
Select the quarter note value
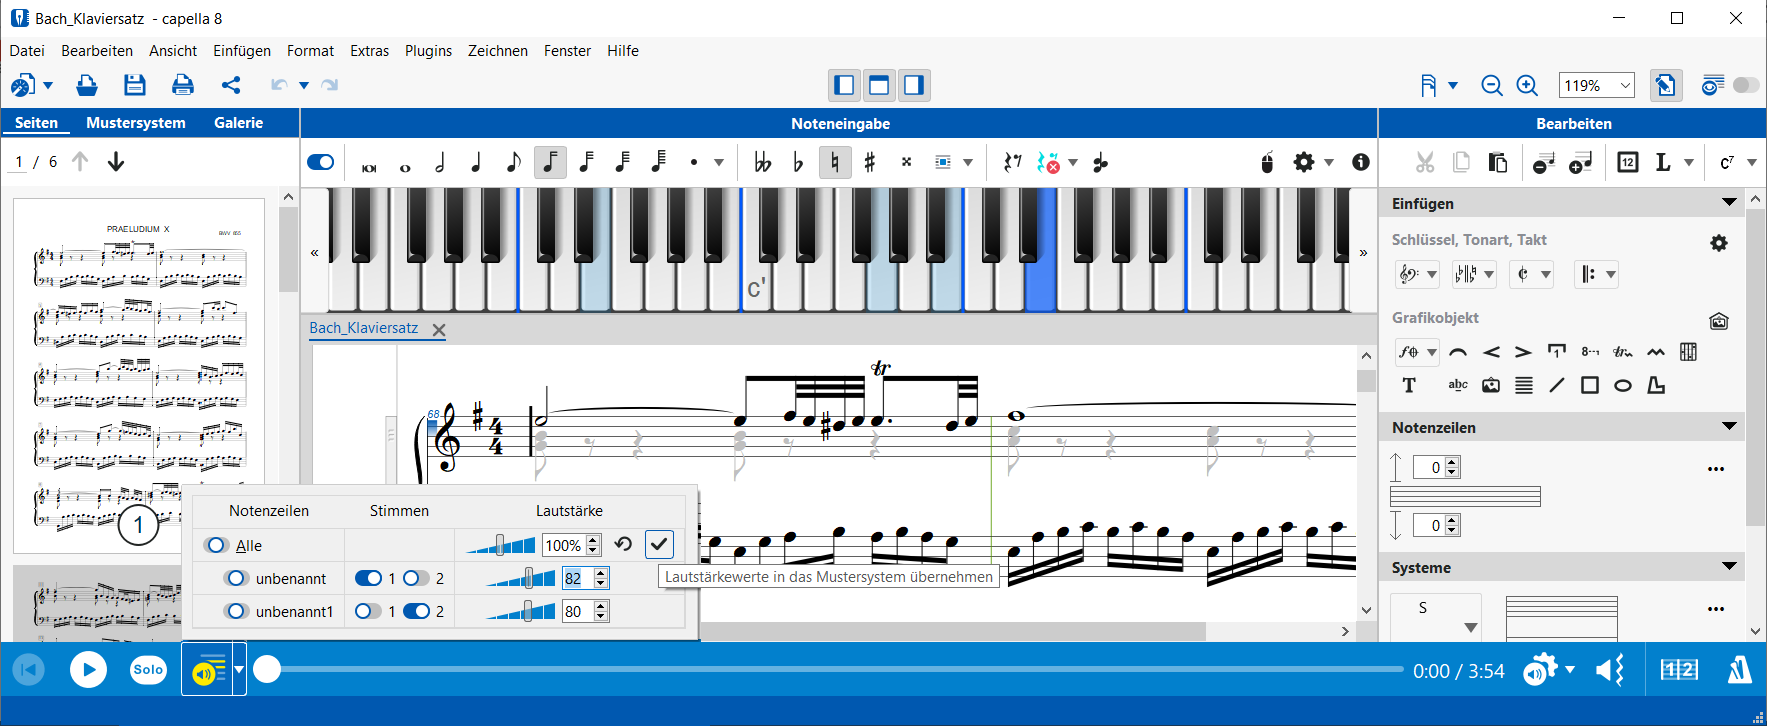coord(476,162)
